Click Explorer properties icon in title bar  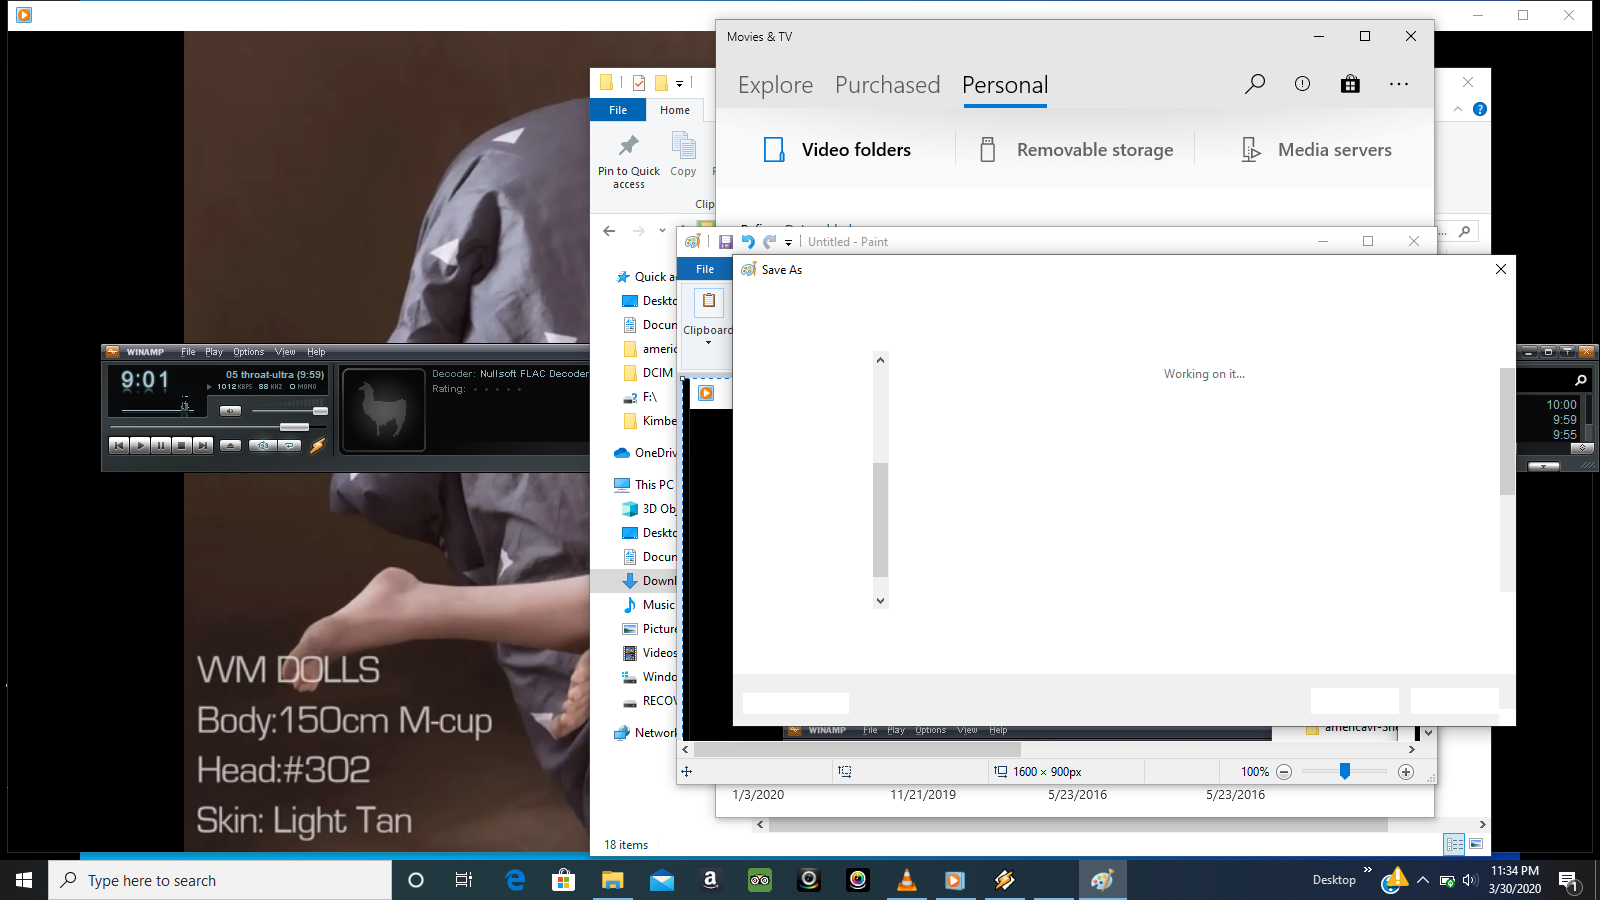click(638, 83)
